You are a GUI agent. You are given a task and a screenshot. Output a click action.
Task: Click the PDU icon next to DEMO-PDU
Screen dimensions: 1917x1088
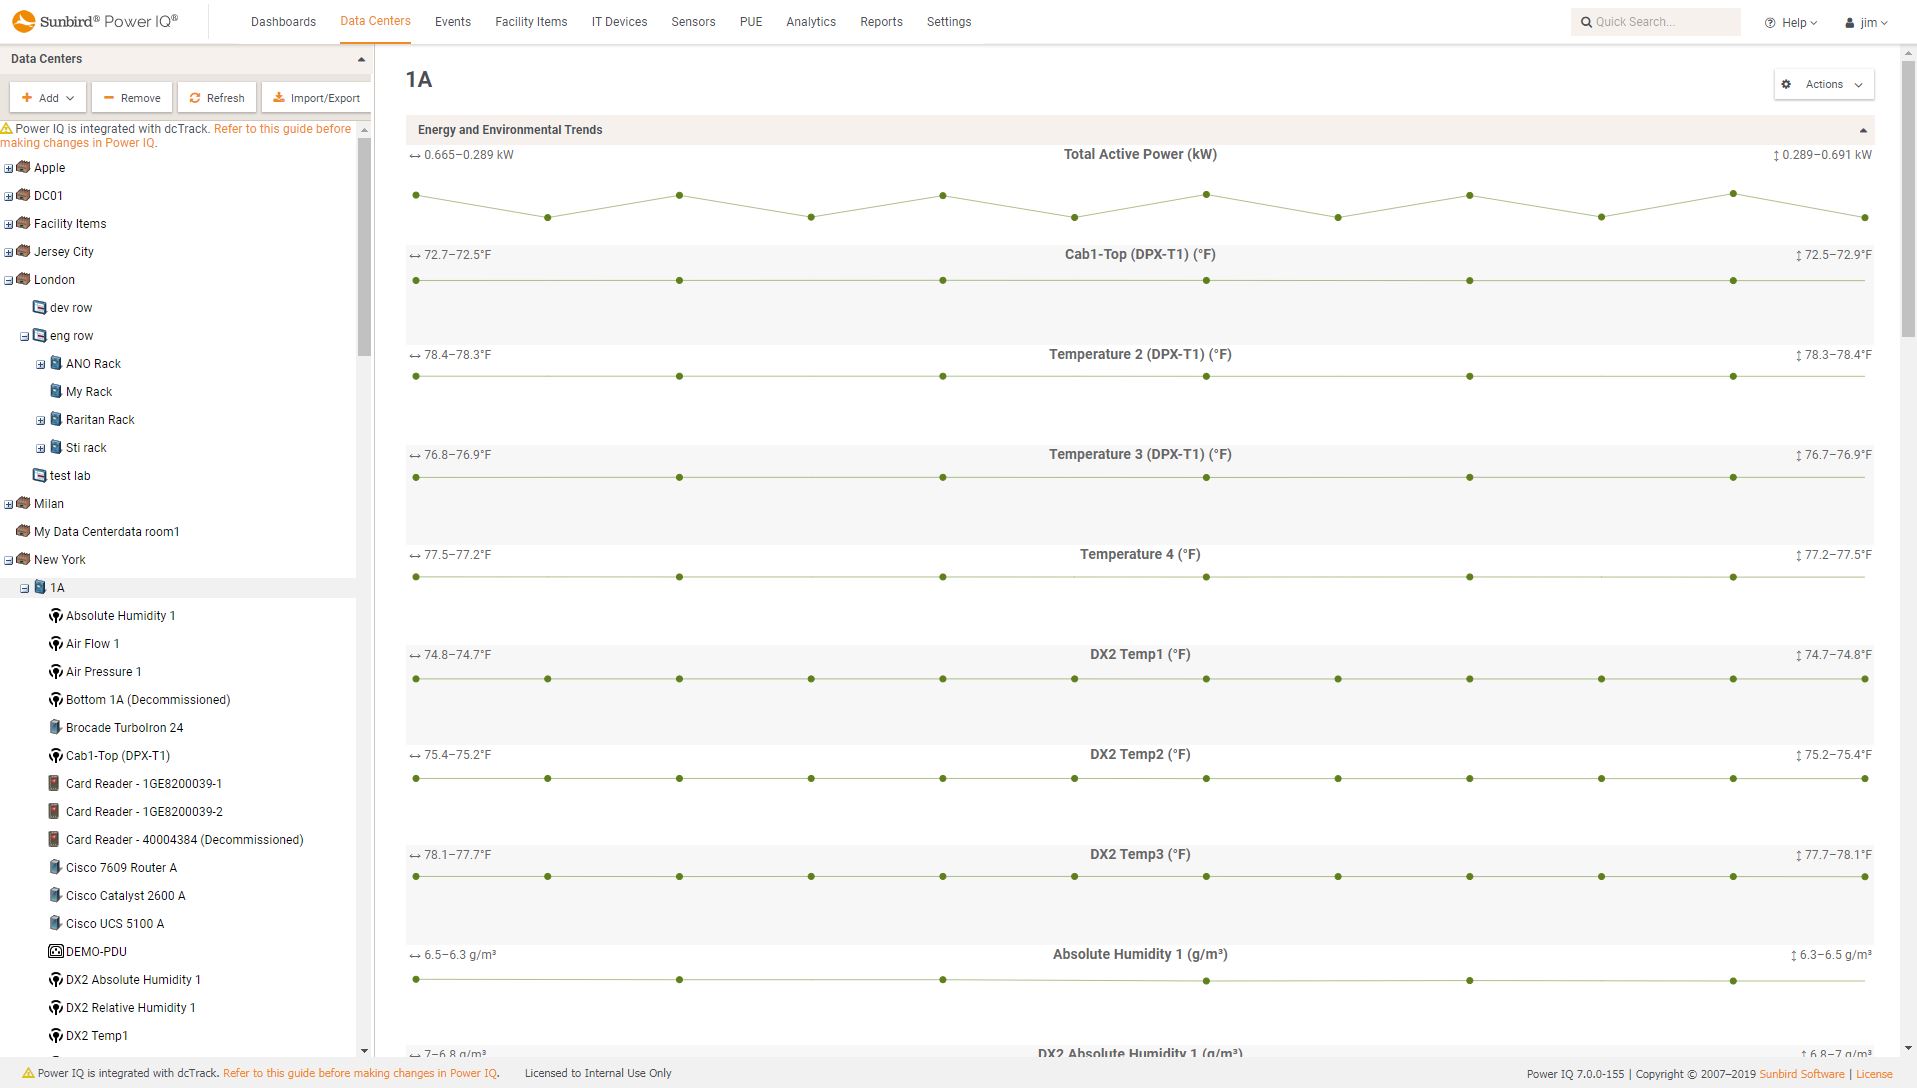55,951
